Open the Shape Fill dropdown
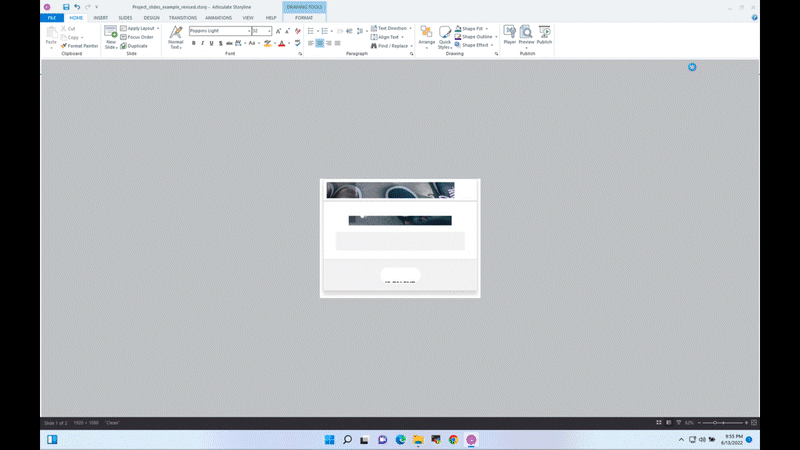The width and height of the screenshot is (800, 450). (471, 29)
